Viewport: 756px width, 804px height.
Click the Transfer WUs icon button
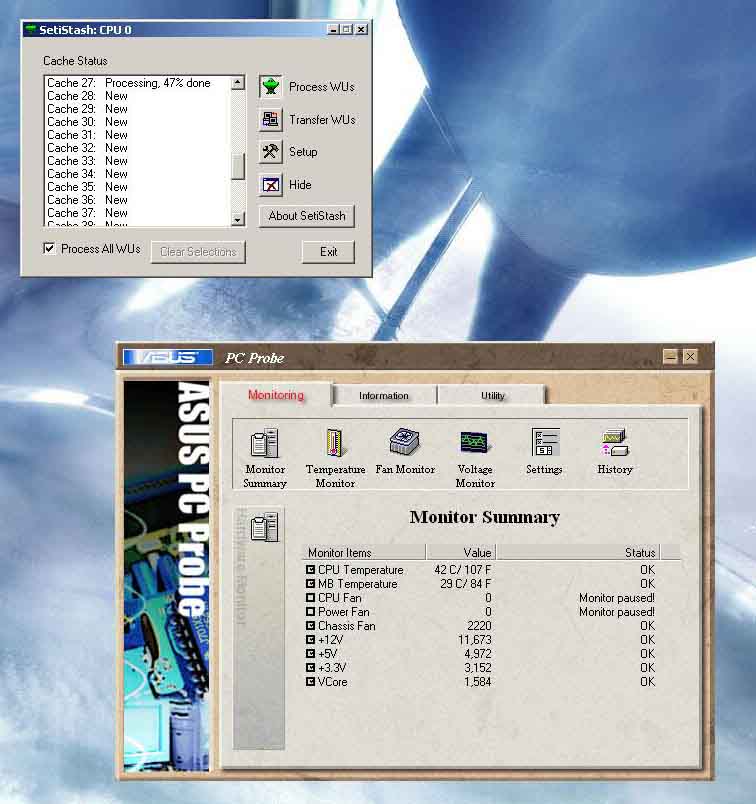270,119
